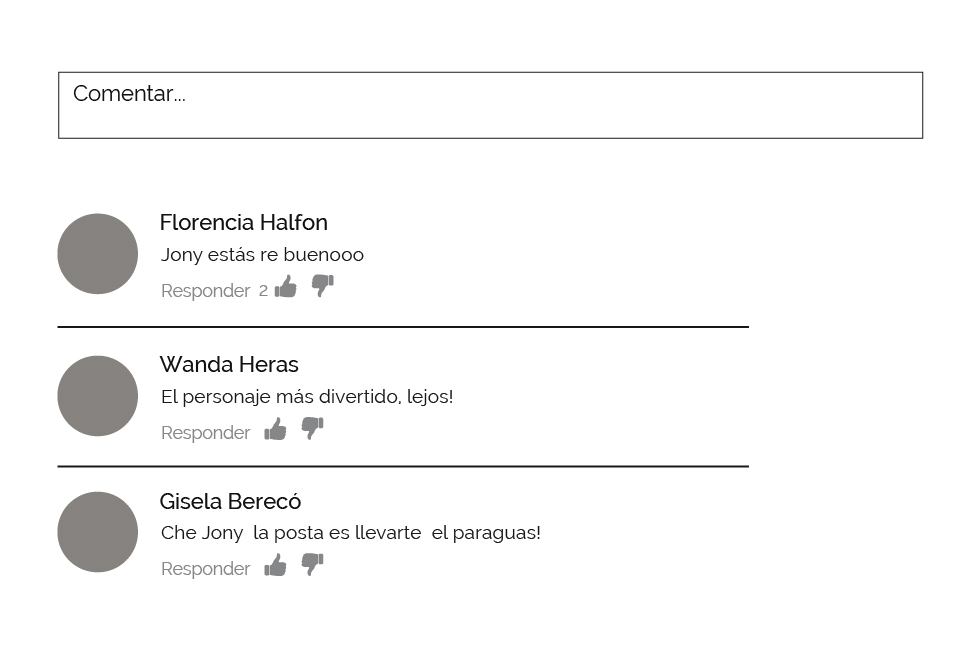
Task: Click the comment about llevarte el paraguas
Action: click(x=350, y=533)
